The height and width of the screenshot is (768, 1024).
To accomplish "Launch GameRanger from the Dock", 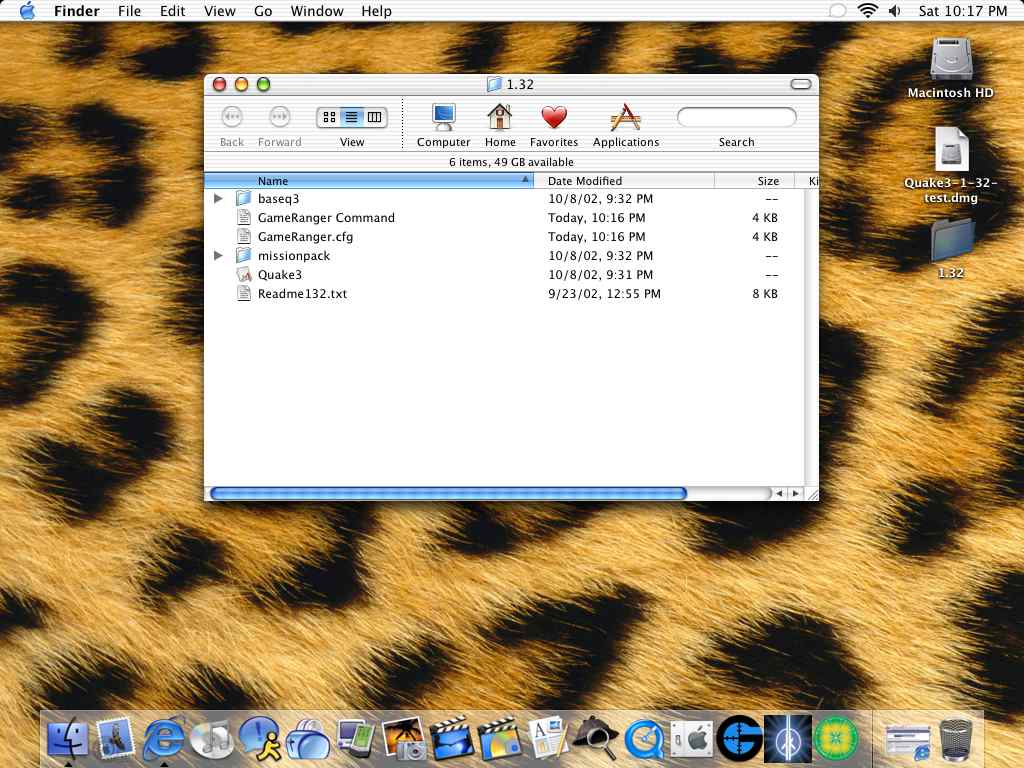I will [x=739, y=739].
